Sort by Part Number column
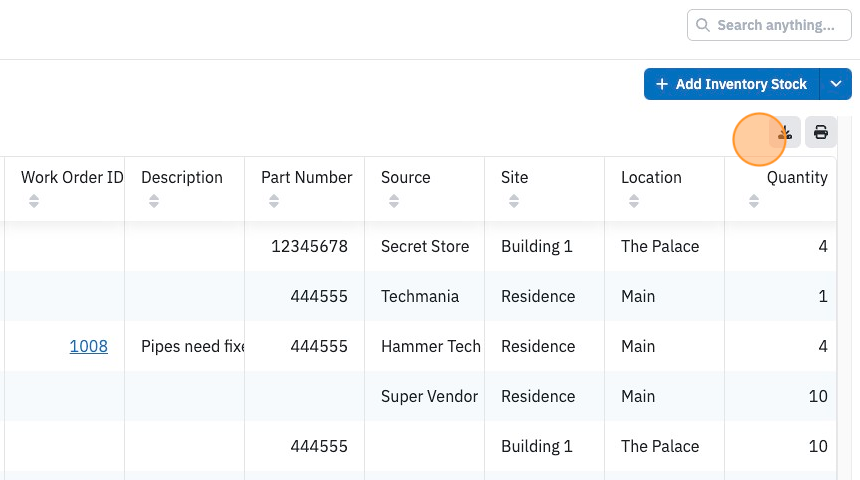The height and width of the screenshot is (480, 860). (274, 201)
